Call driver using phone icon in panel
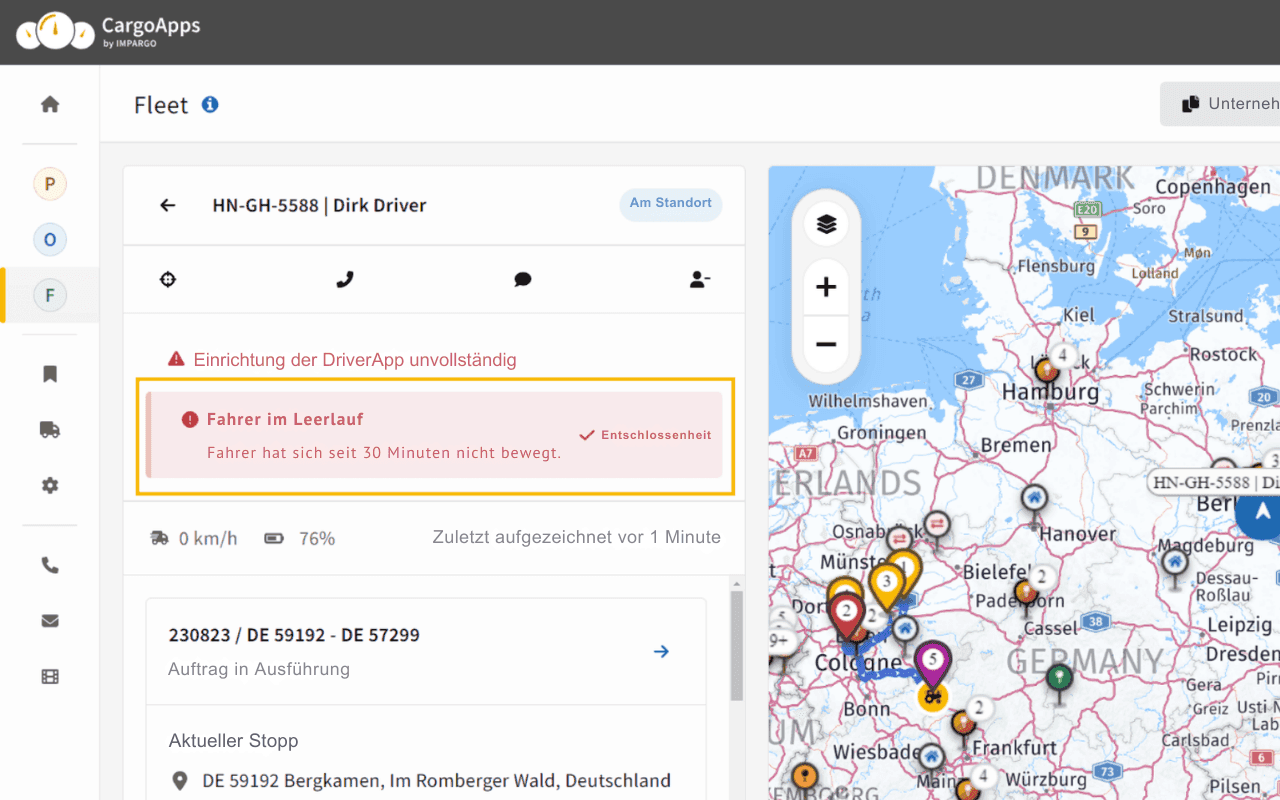1280x800 pixels. point(345,280)
